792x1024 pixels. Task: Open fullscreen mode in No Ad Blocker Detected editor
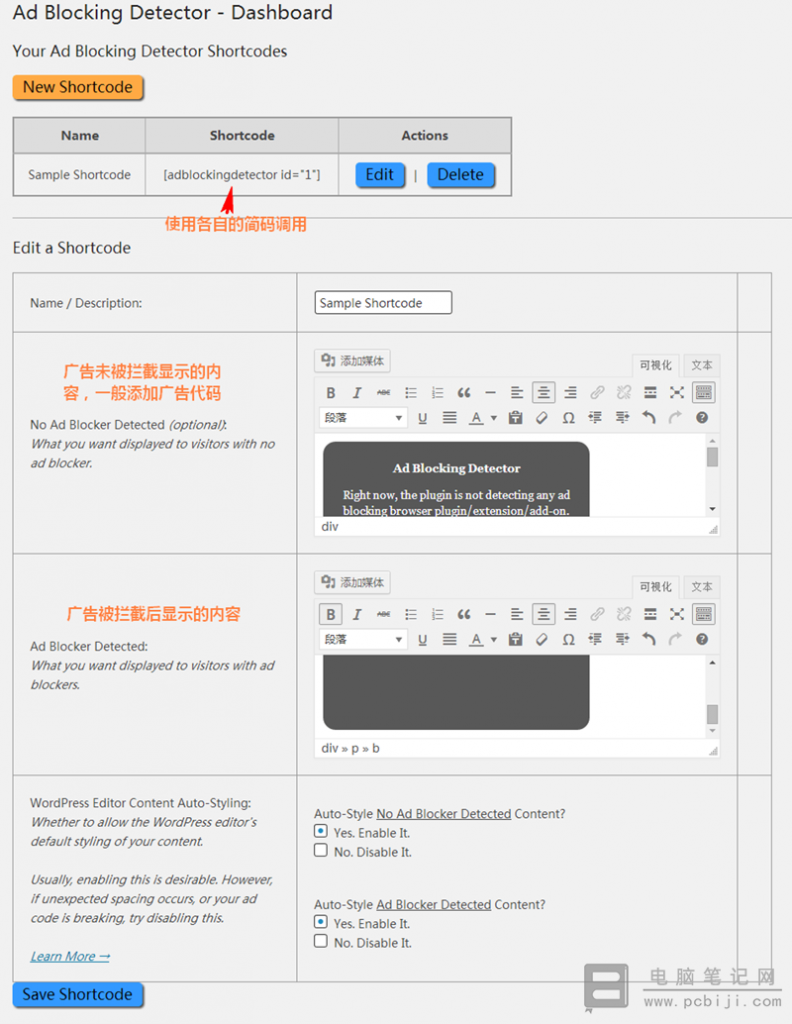click(x=677, y=392)
